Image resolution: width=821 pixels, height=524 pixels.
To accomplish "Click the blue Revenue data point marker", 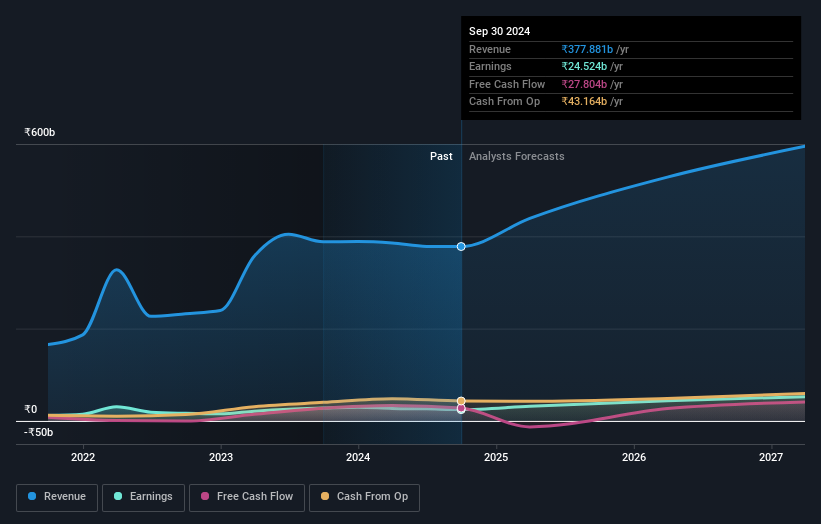I will pos(461,247).
